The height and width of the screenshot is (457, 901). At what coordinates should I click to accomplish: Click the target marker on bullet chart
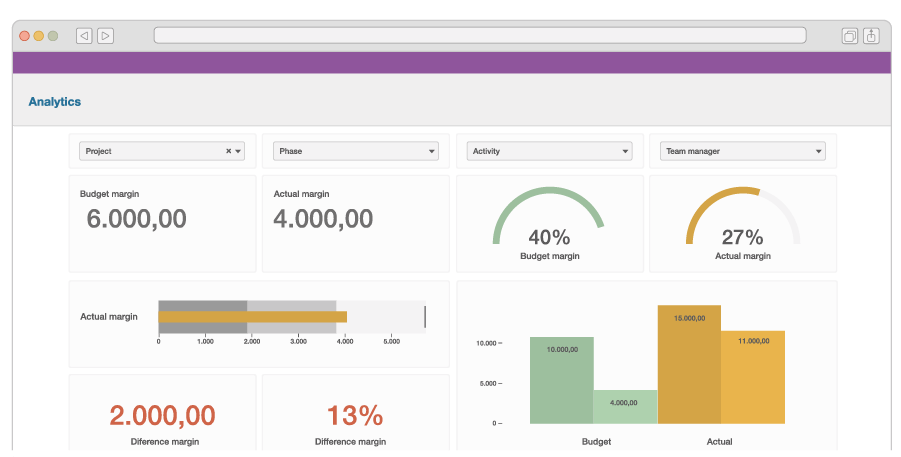tap(425, 317)
